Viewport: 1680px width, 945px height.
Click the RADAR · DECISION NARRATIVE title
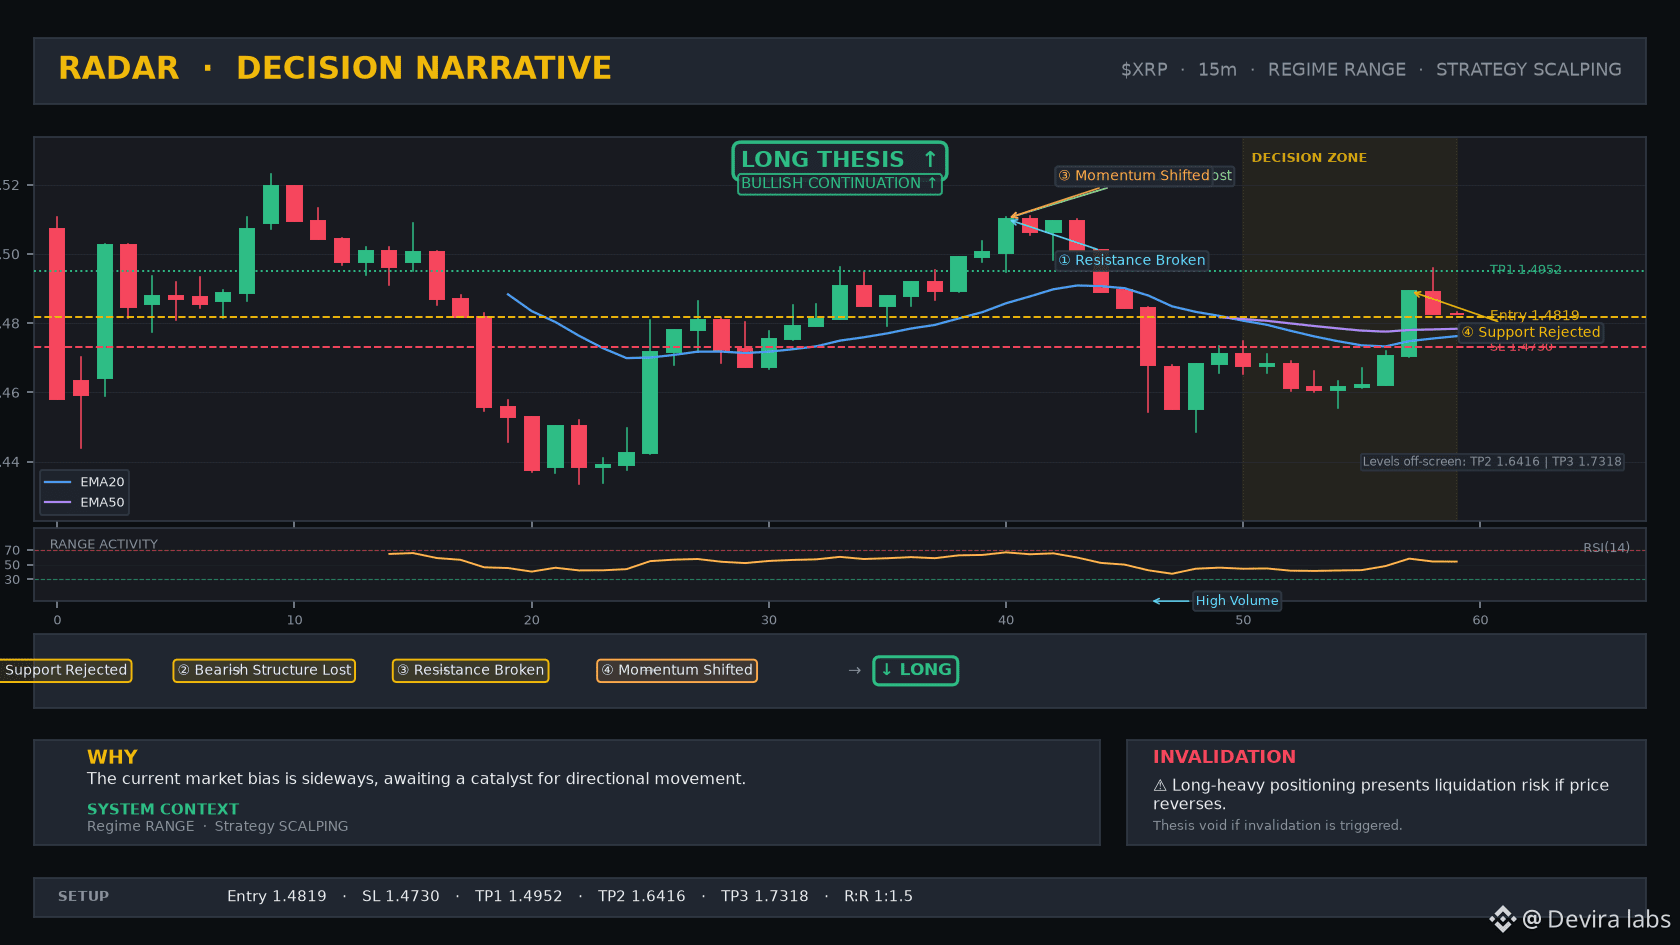click(335, 68)
